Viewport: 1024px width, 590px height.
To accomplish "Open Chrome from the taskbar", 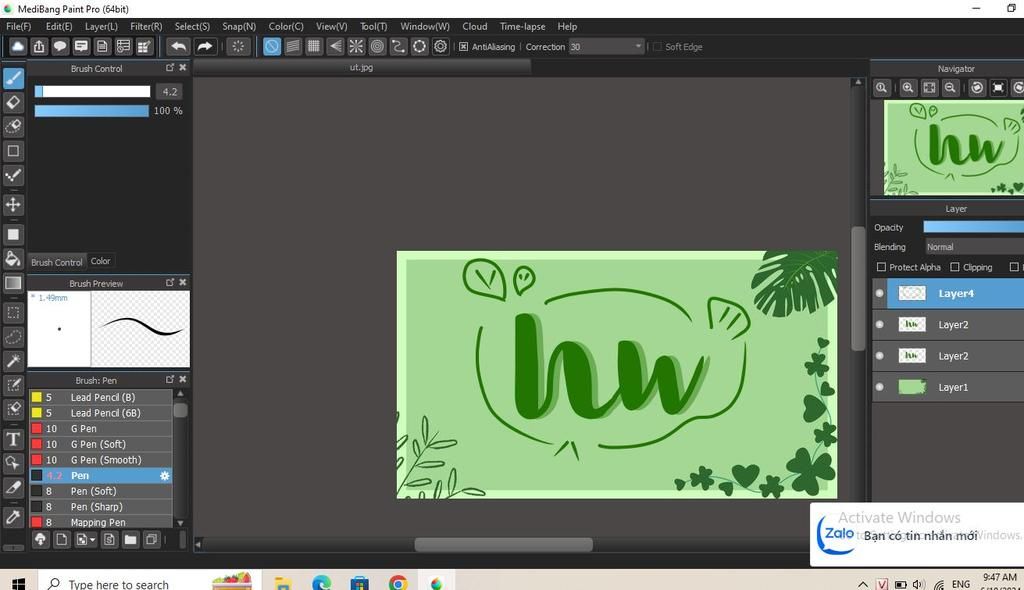I will [x=398, y=582].
